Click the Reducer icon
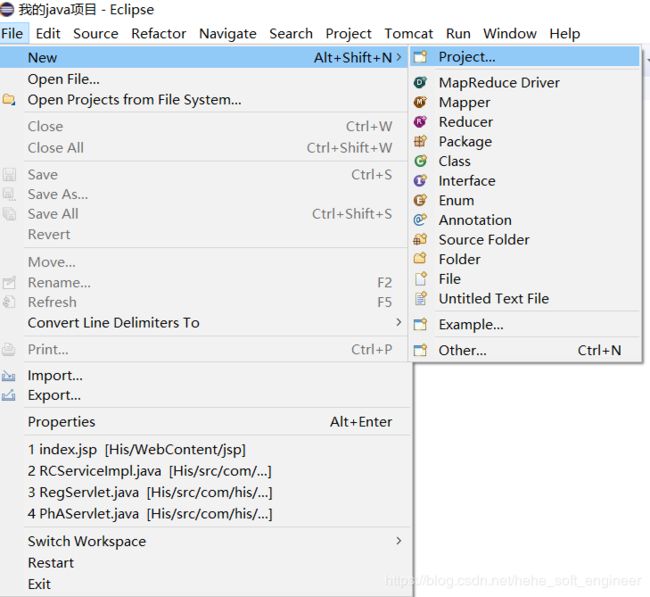Viewport: 650px width, 597px height. [420, 121]
